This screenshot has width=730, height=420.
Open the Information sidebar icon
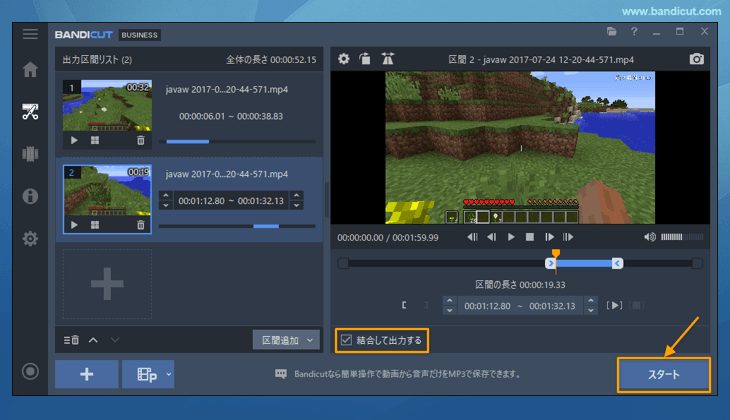tap(30, 196)
